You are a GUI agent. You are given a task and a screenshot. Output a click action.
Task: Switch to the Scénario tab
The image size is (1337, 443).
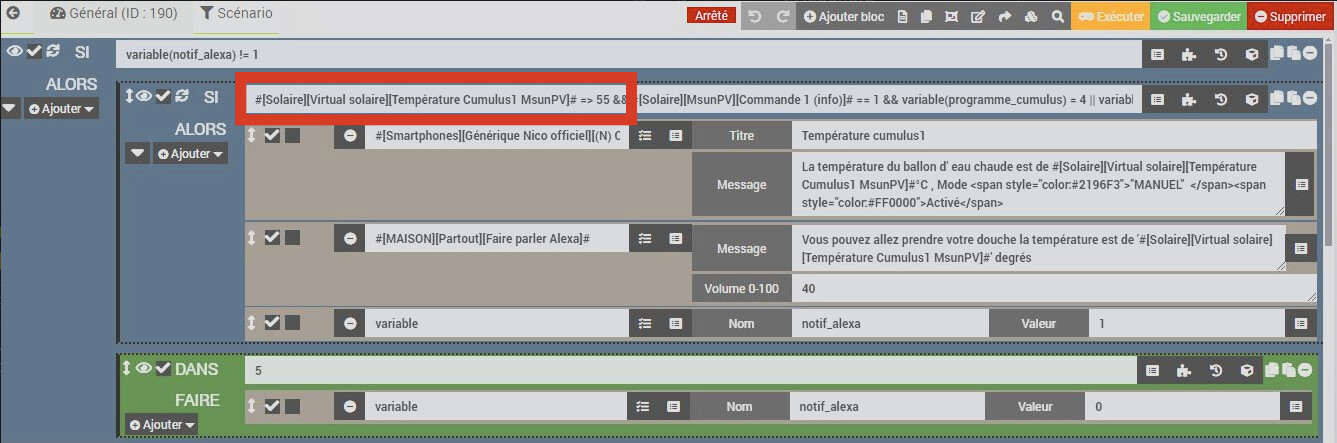pos(236,14)
